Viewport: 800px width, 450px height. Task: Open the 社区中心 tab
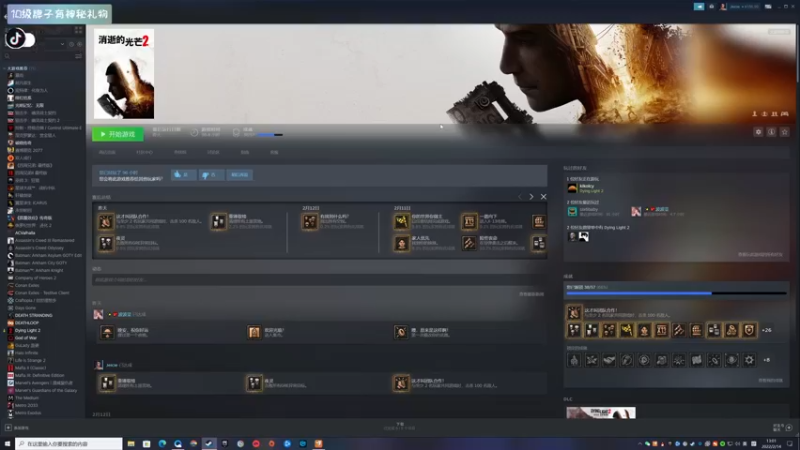point(144,153)
